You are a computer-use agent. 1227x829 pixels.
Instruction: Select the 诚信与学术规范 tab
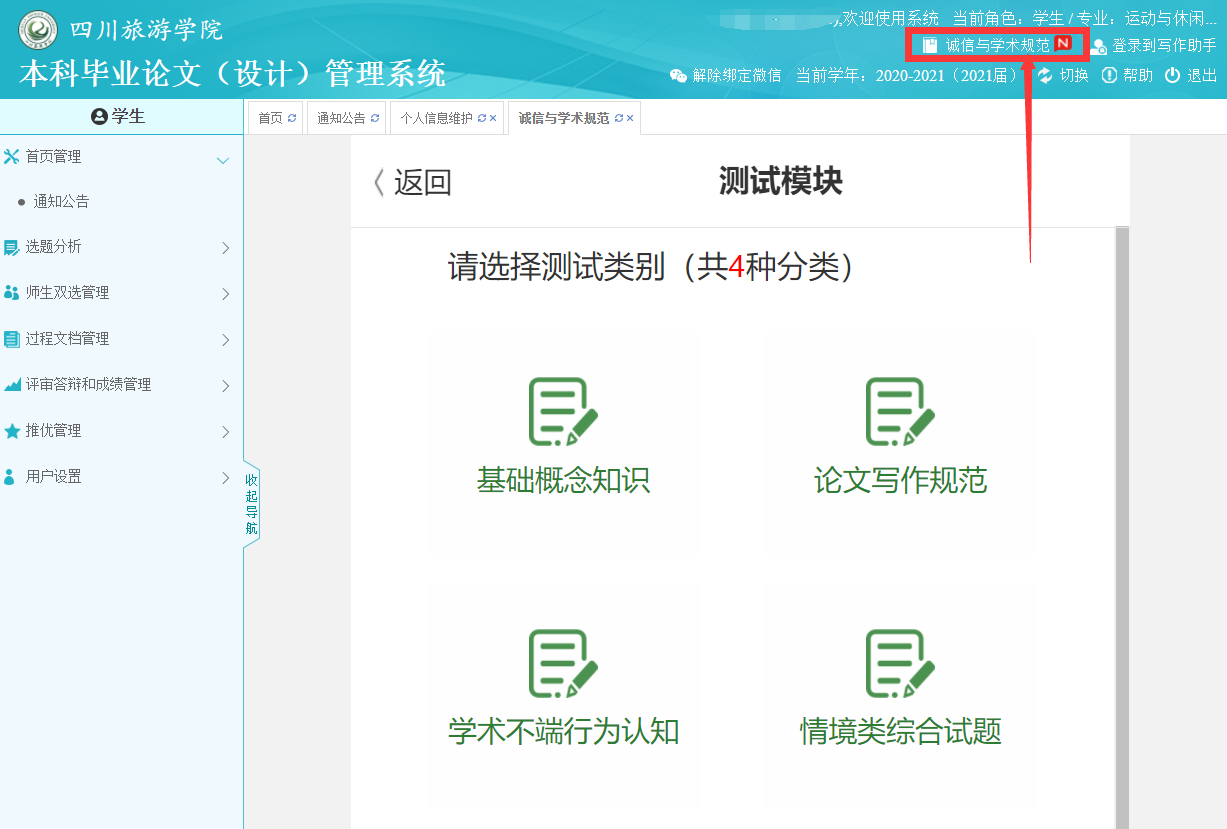pos(574,118)
